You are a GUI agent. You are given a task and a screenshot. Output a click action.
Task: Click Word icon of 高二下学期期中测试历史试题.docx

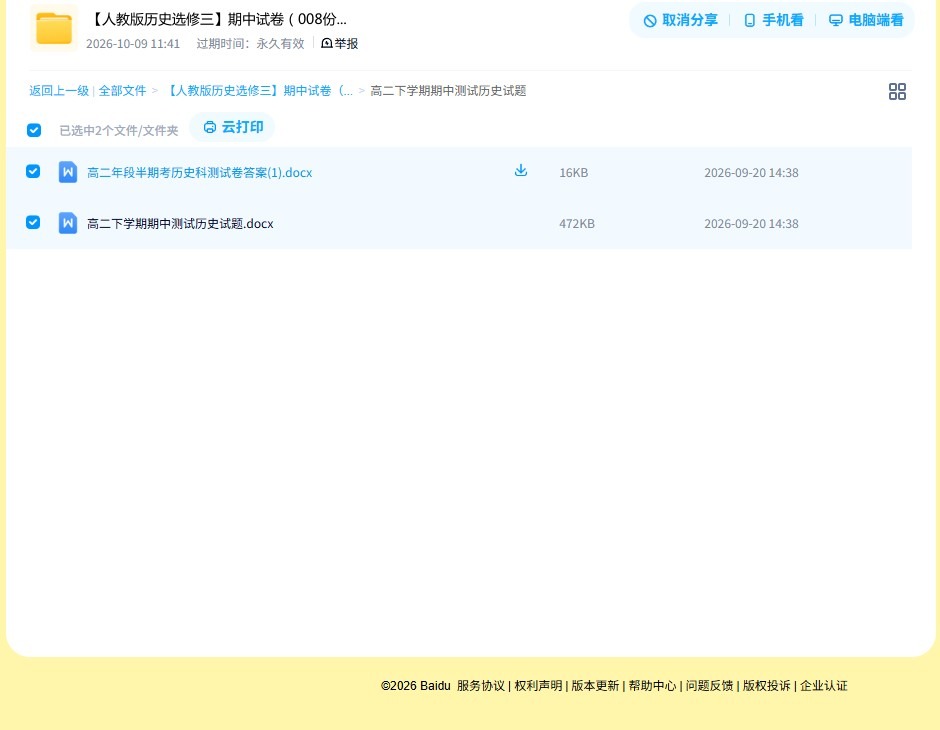pos(68,223)
